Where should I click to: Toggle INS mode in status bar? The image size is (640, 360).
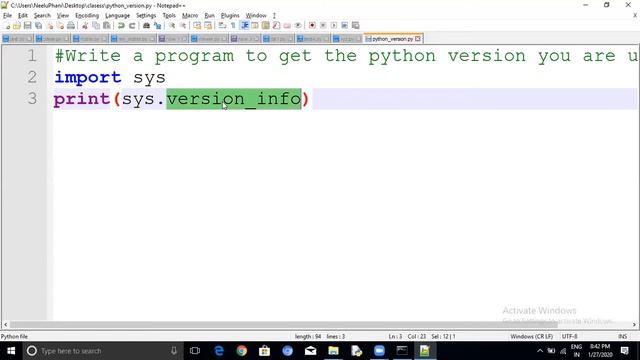[x=622, y=336]
